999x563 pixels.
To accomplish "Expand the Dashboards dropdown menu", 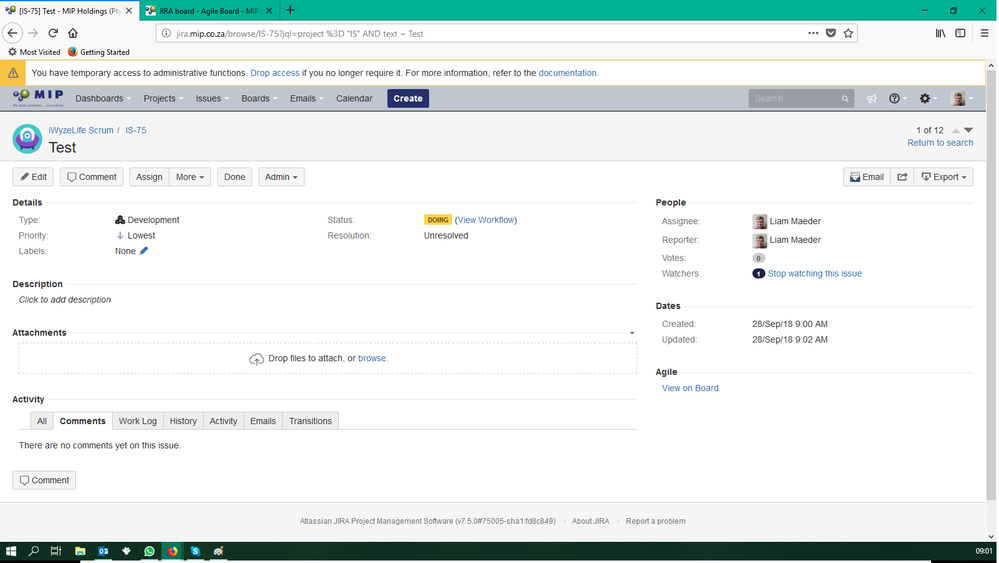I will point(103,98).
